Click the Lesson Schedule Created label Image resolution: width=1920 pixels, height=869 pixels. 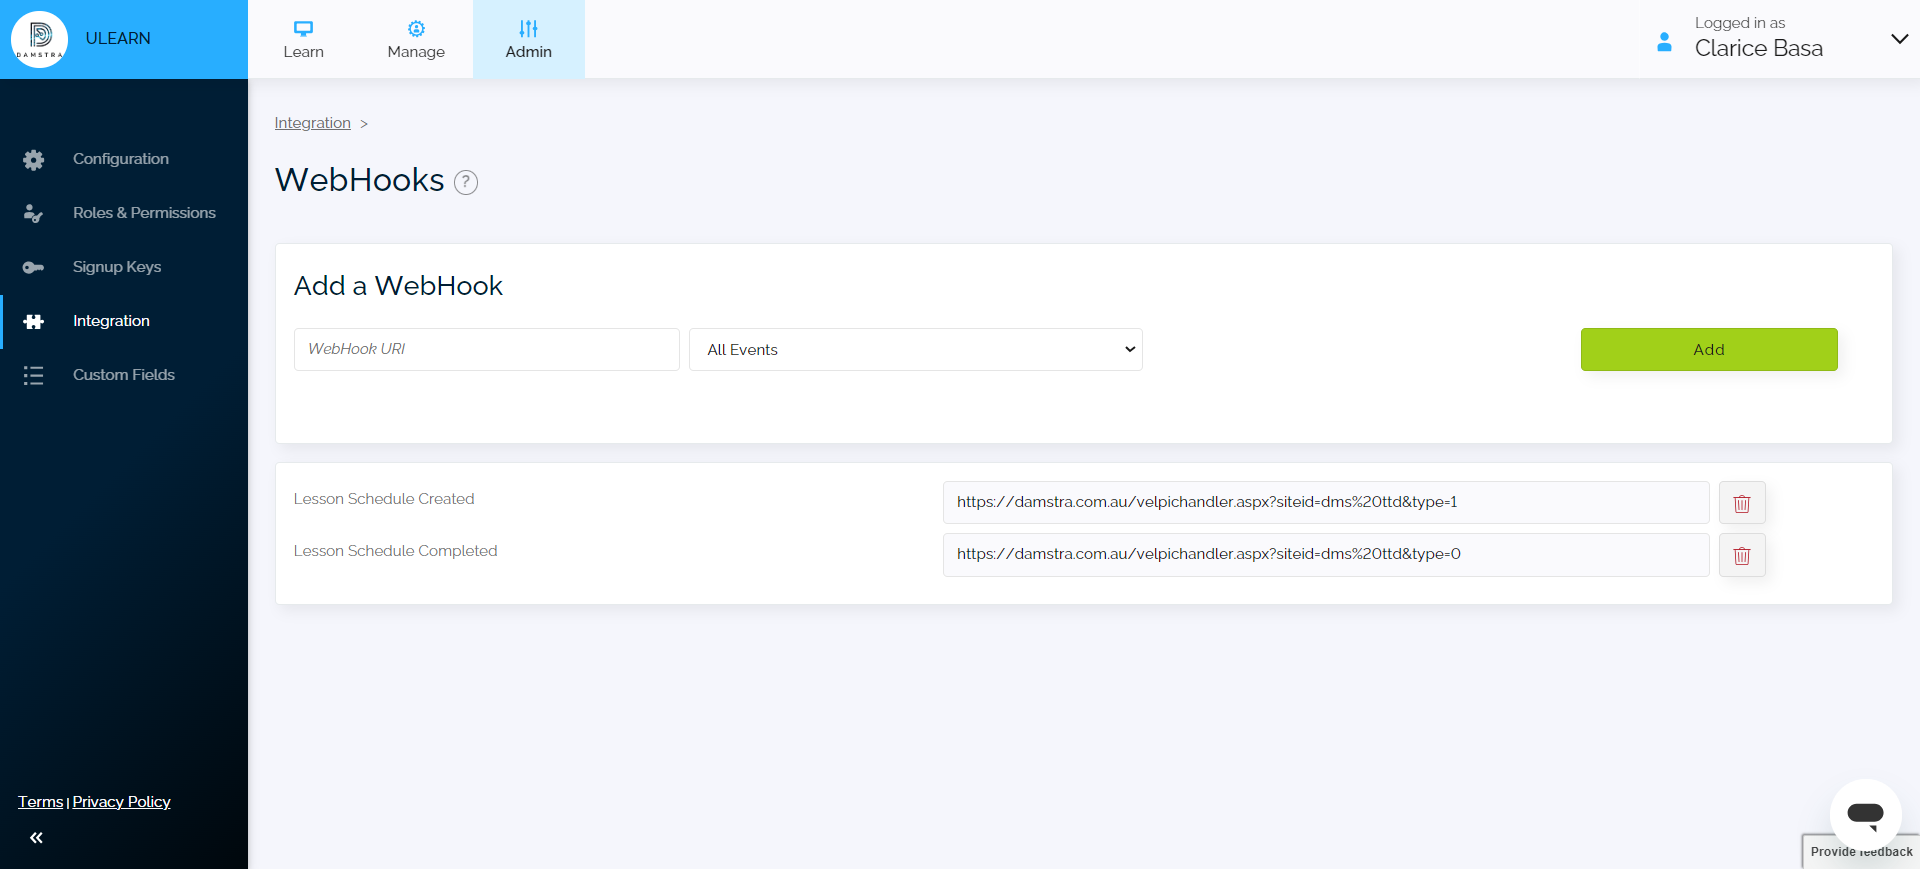coord(384,499)
